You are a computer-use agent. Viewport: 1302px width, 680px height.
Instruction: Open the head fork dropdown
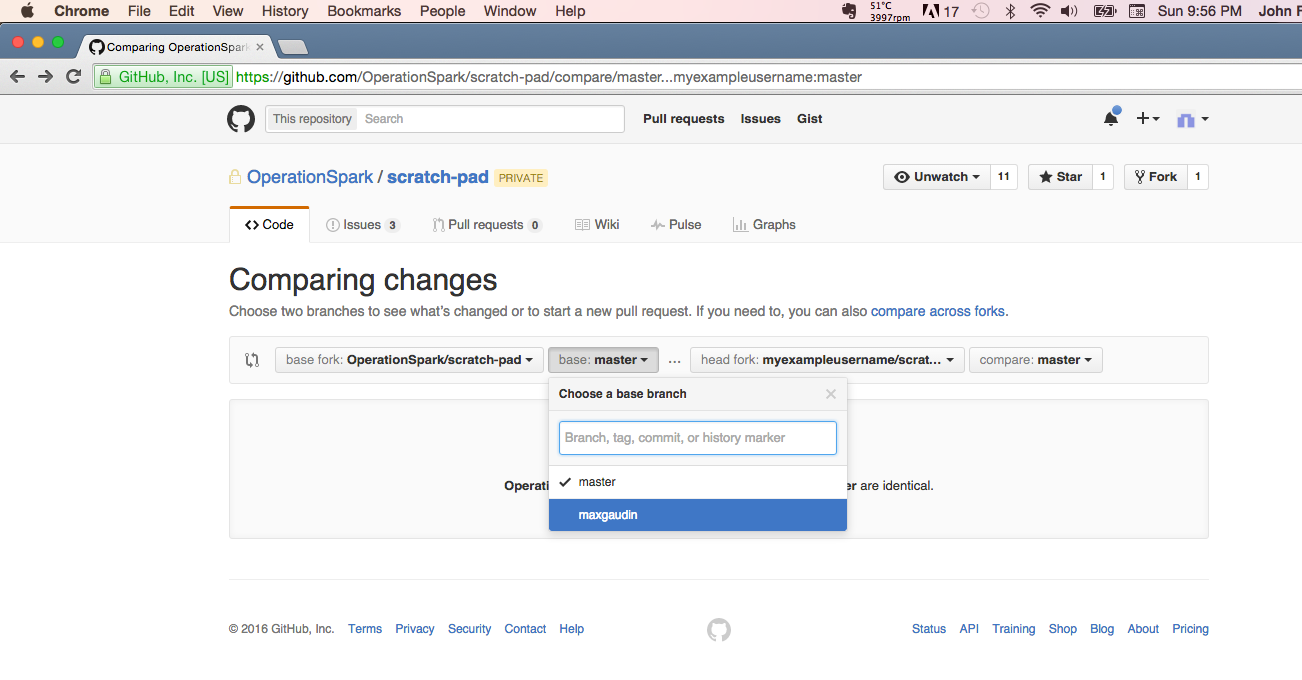pyautogui.click(x=827, y=360)
